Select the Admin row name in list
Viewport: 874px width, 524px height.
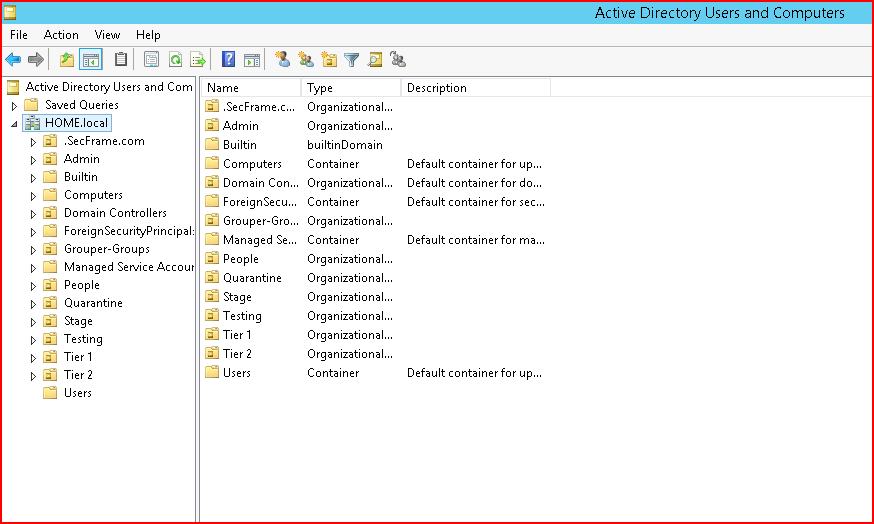tap(241, 125)
